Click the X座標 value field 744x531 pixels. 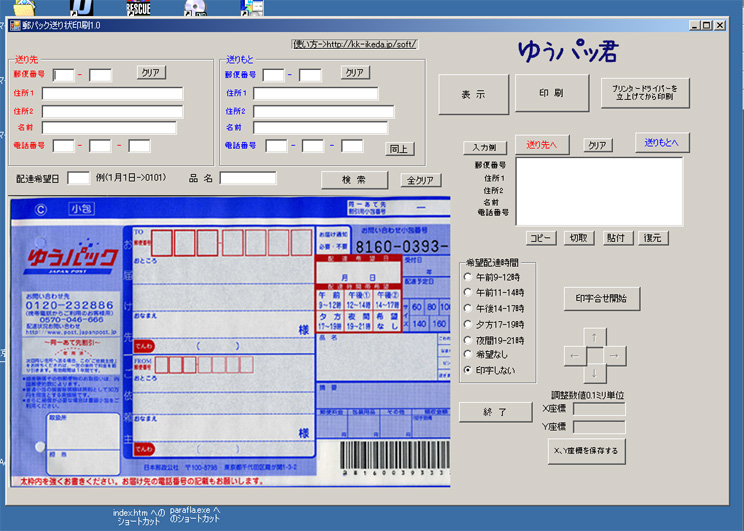(599, 409)
